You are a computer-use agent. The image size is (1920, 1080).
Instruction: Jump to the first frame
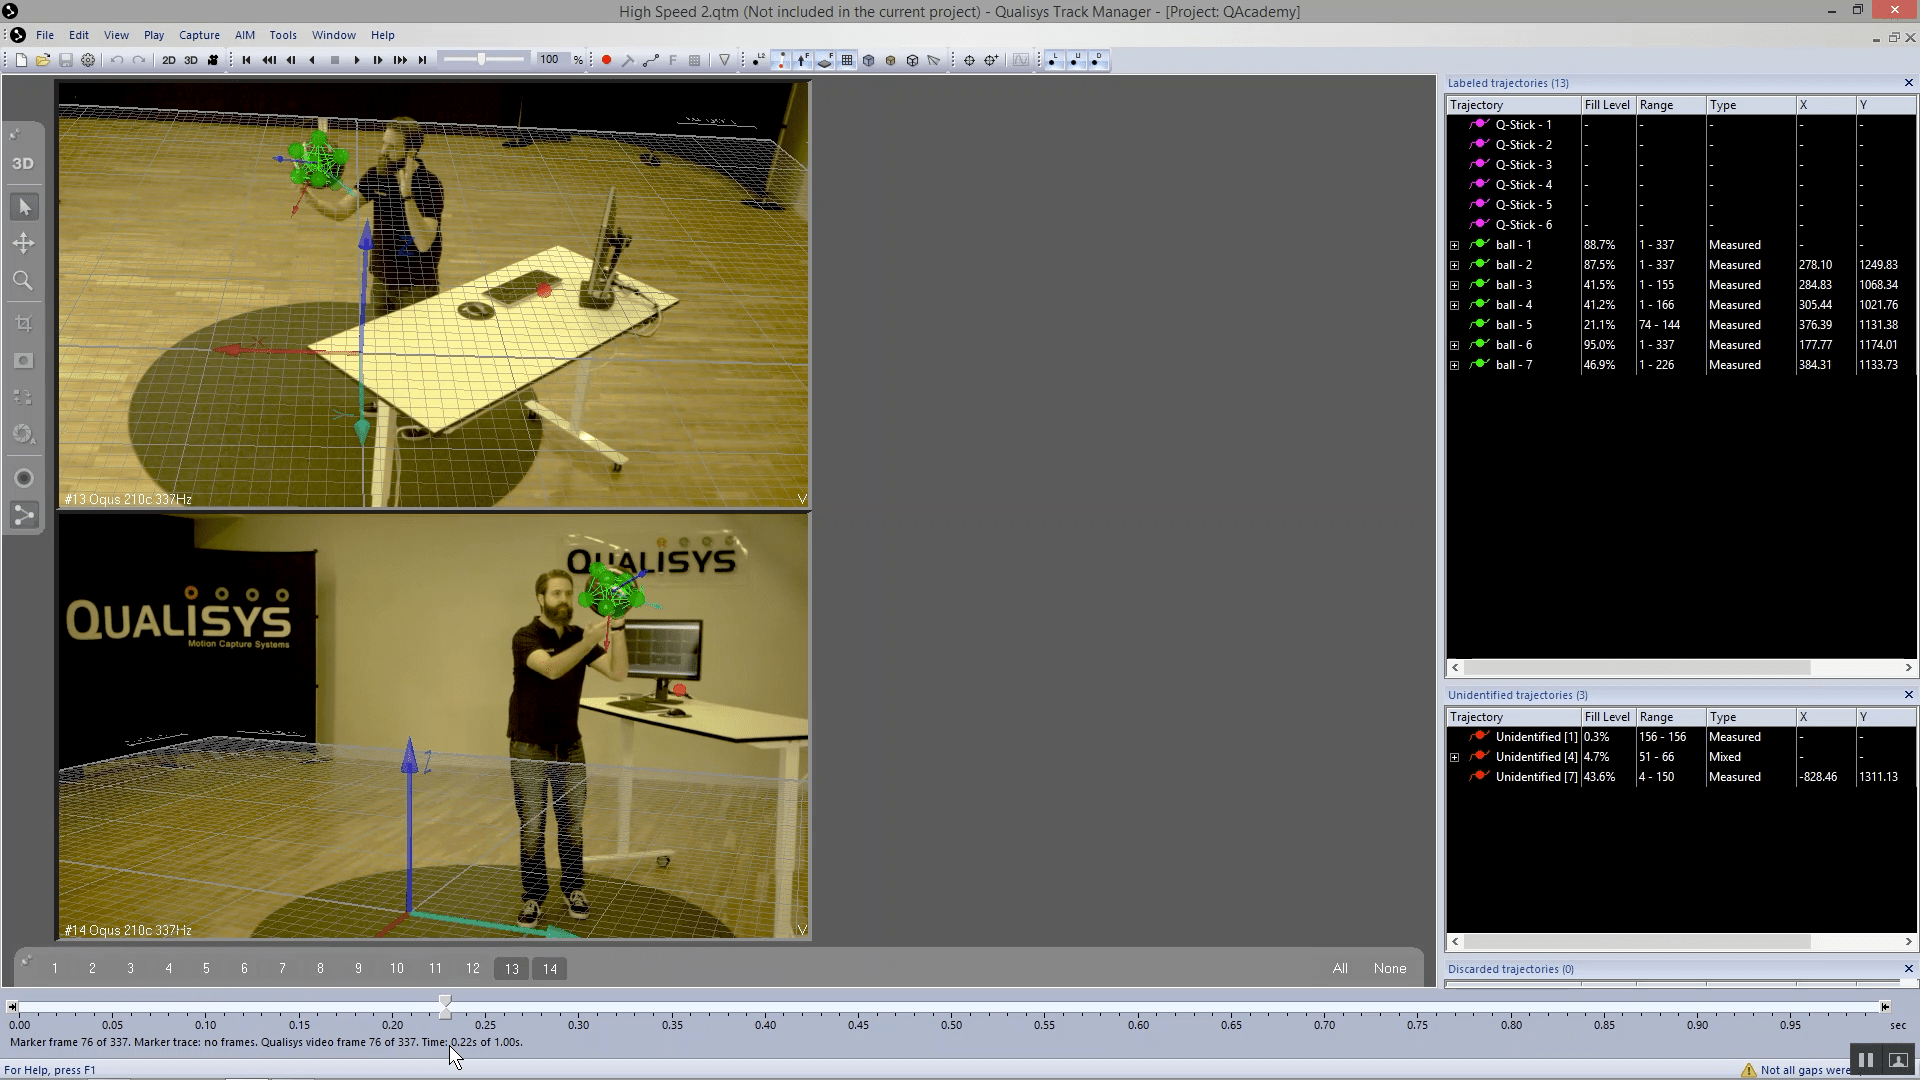click(x=246, y=60)
